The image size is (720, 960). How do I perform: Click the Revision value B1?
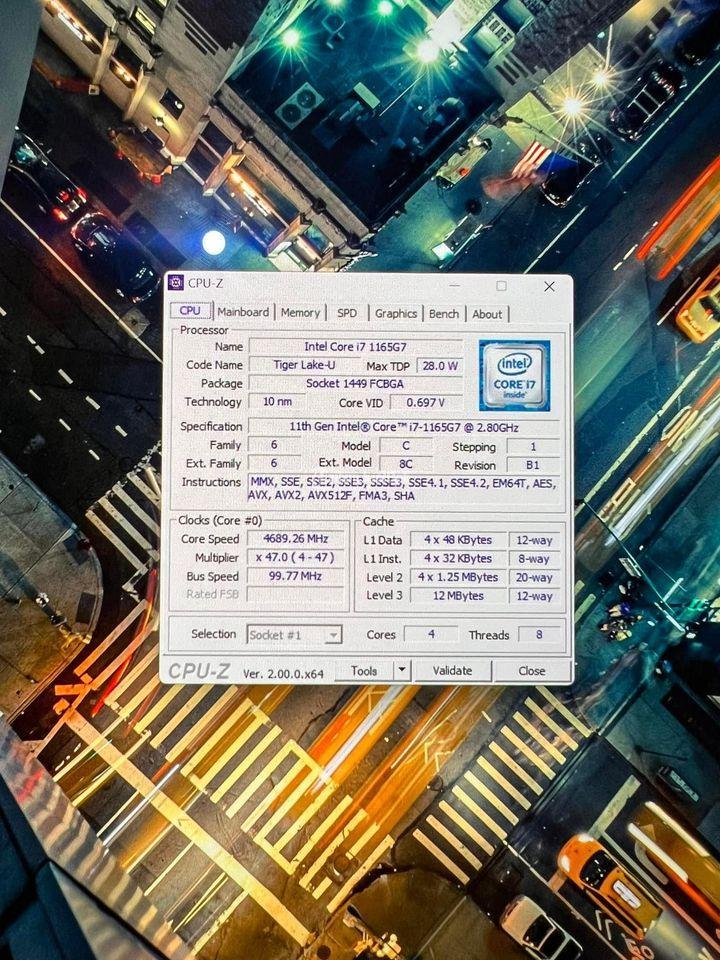533,465
